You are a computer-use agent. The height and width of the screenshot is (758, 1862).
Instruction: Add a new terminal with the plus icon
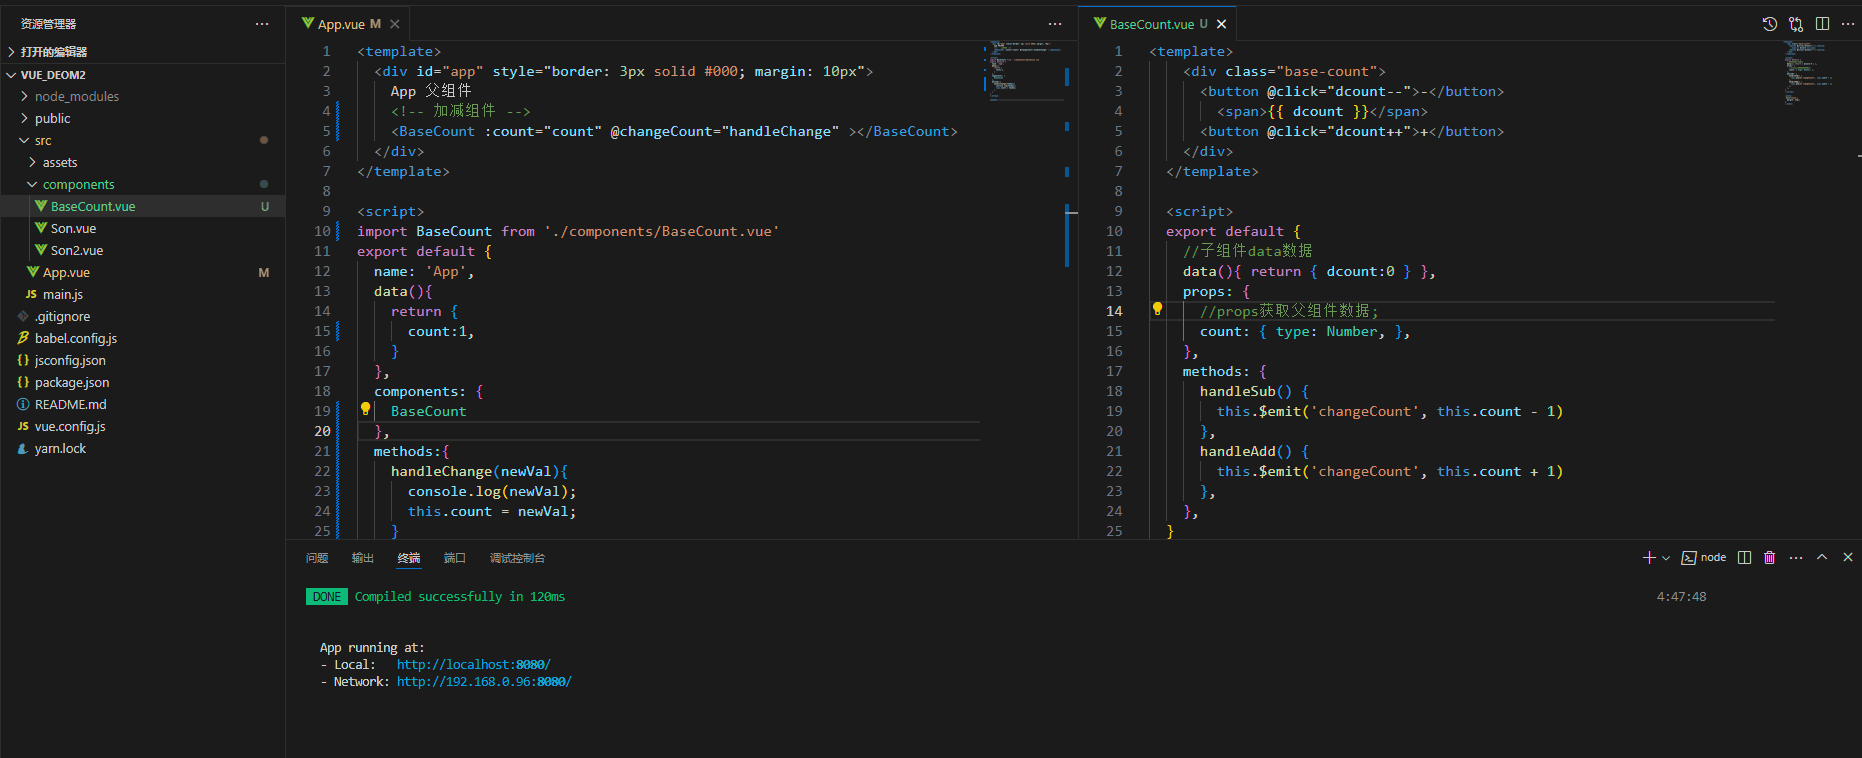[x=1648, y=558]
